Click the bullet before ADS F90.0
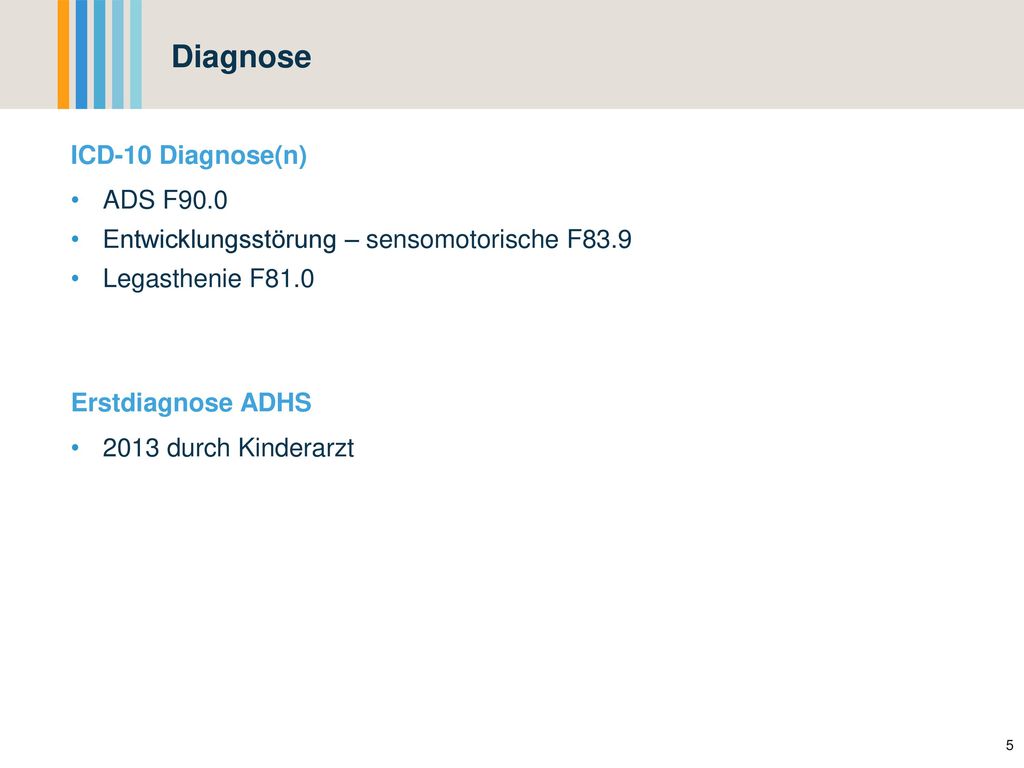 (x=75, y=200)
